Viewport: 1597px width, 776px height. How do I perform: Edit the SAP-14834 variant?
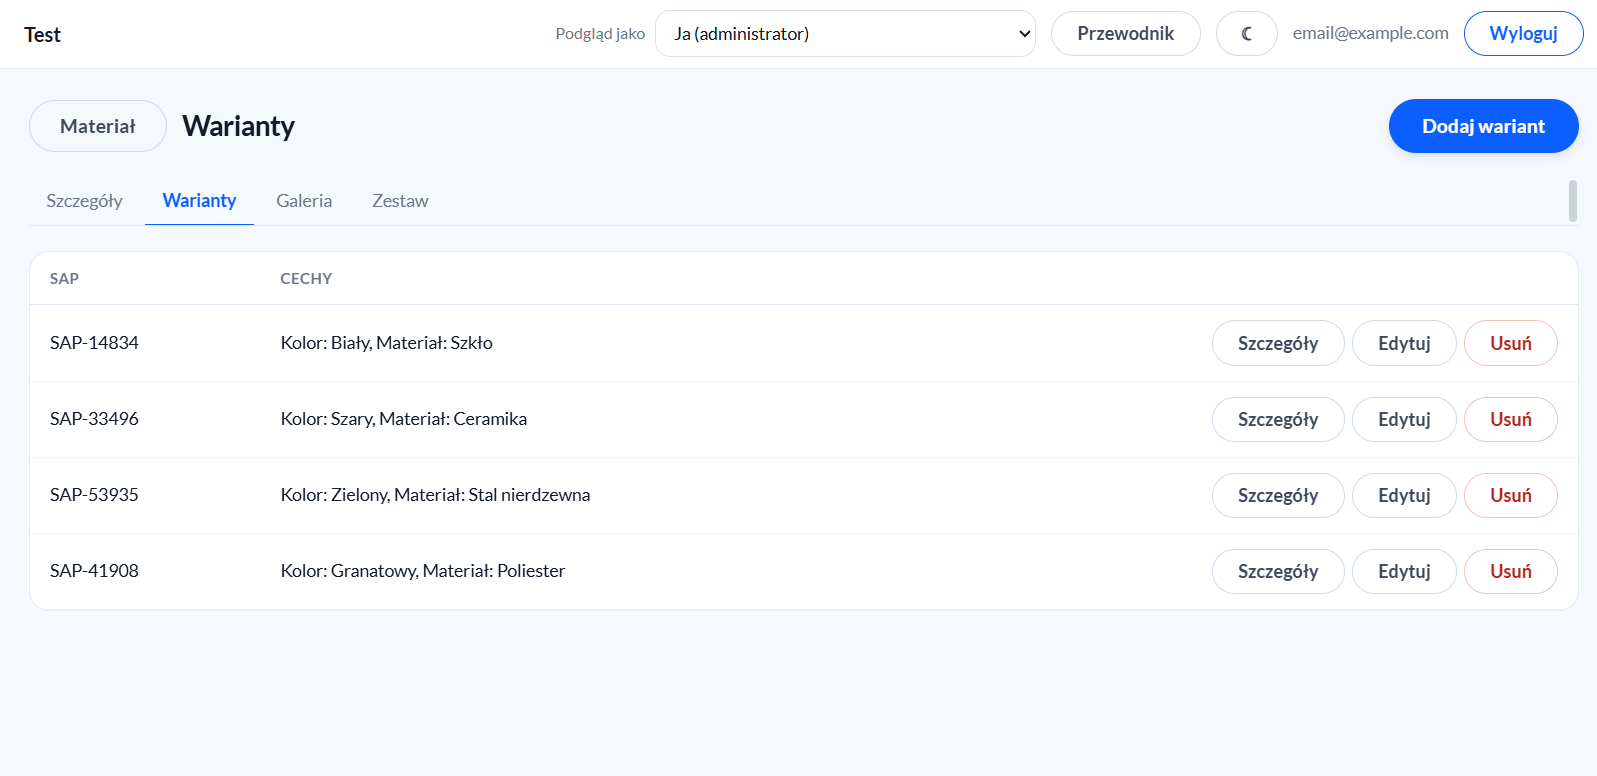1404,343
